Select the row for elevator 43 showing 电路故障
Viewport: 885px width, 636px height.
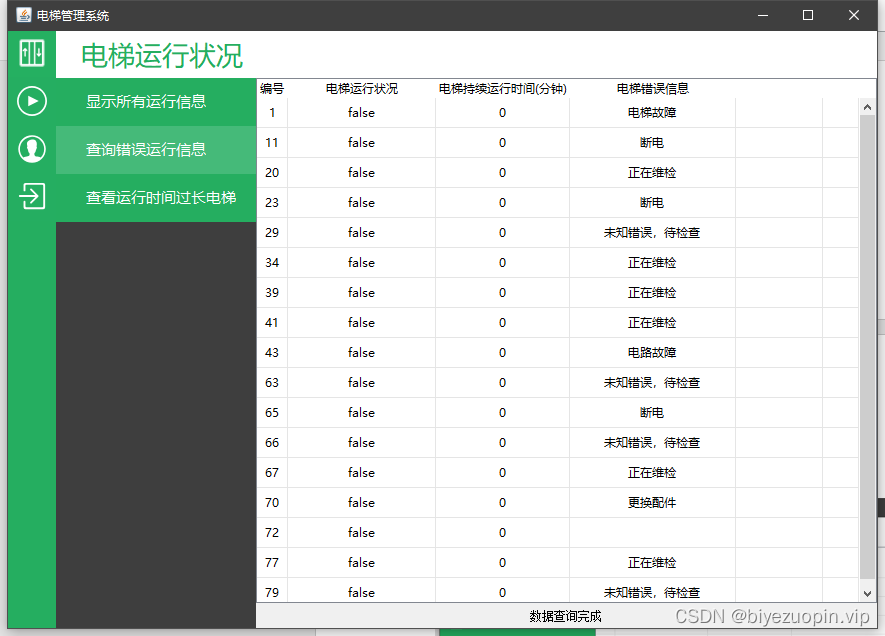[500, 352]
